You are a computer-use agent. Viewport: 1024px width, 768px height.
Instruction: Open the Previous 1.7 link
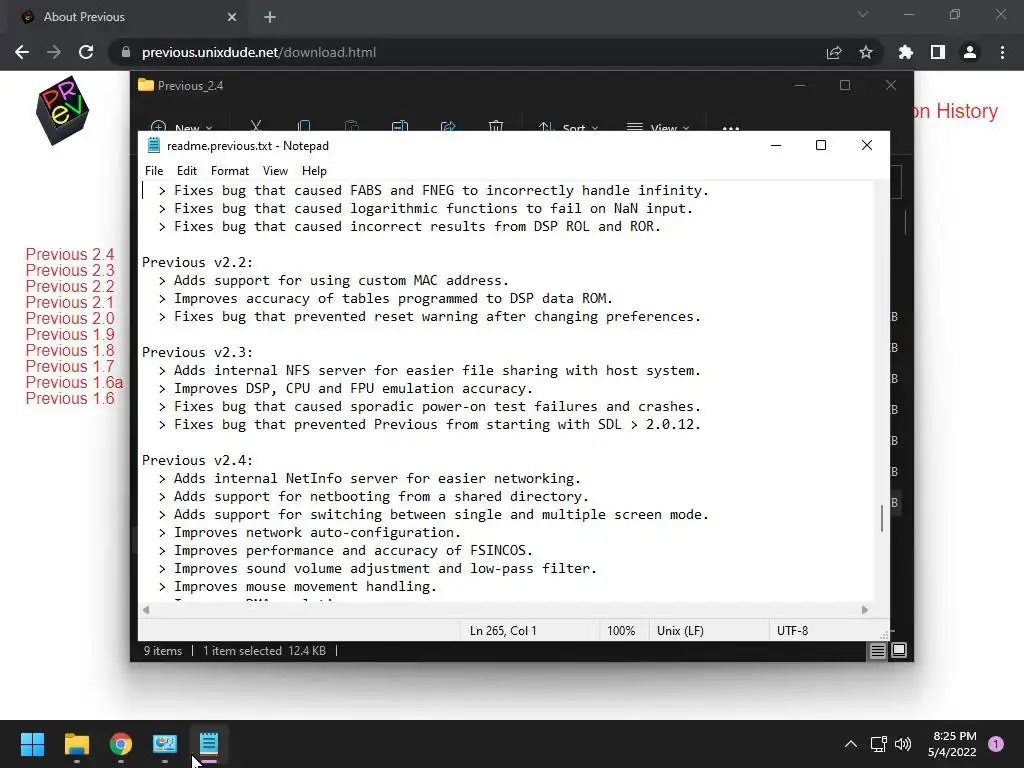point(70,366)
